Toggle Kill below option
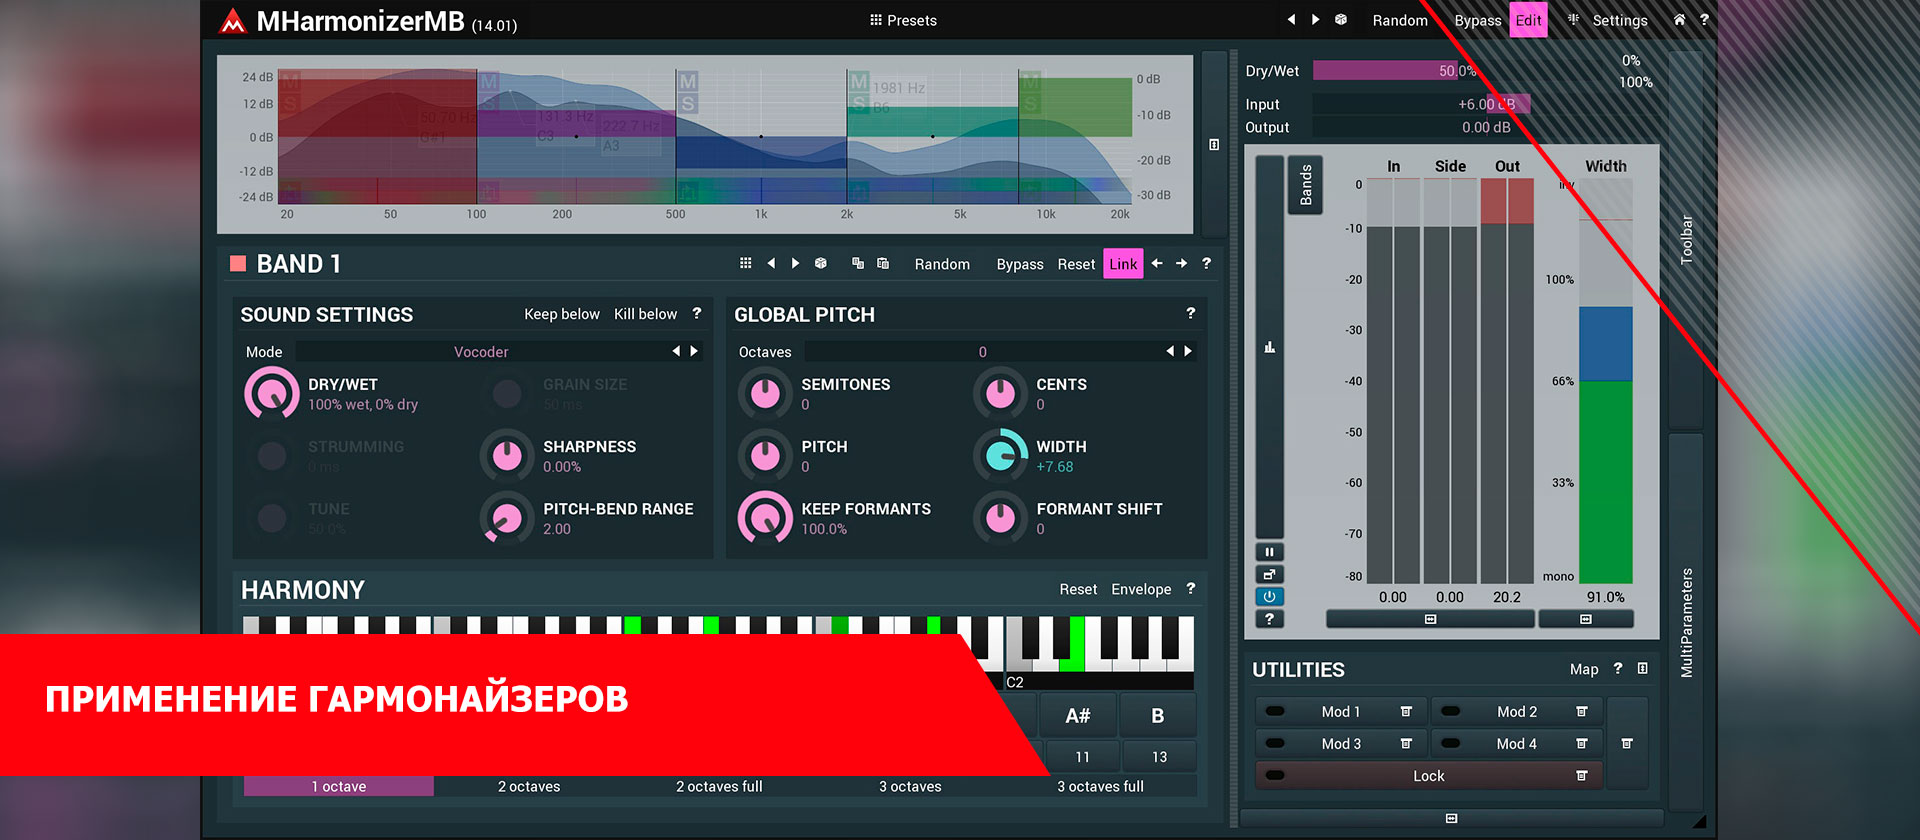 coord(645,314)
